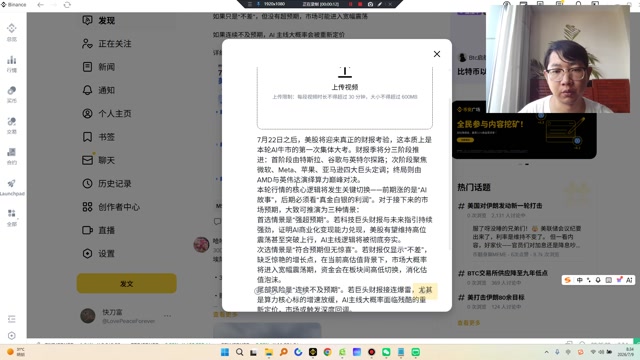Click the 发现 discover icon

(x=87, y=20)
